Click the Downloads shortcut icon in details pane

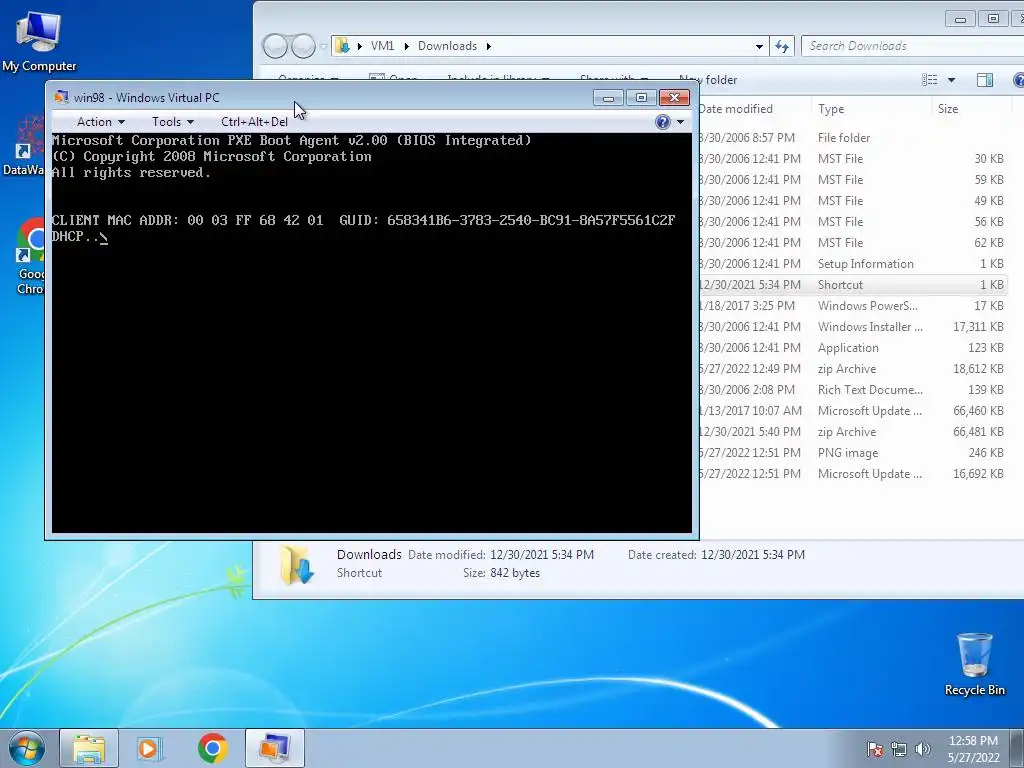(297, 564)
